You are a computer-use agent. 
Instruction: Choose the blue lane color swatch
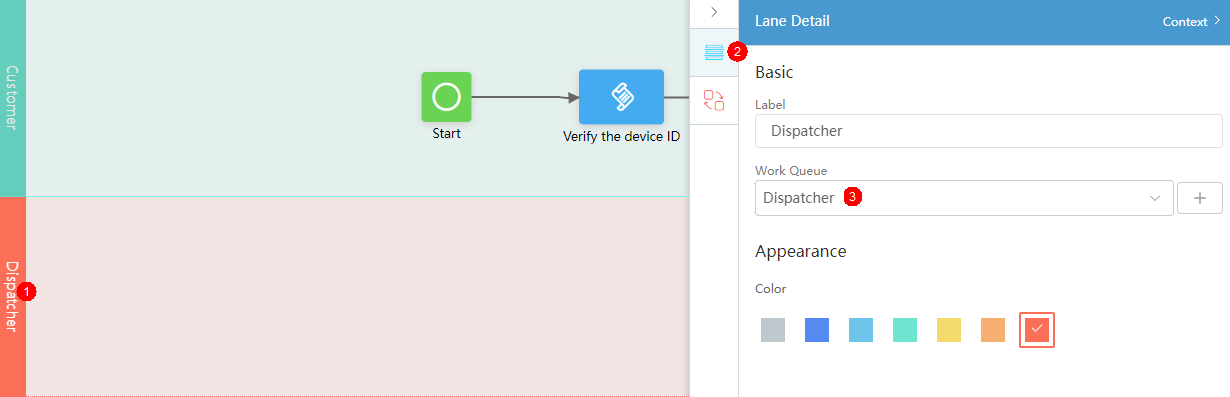817,330
